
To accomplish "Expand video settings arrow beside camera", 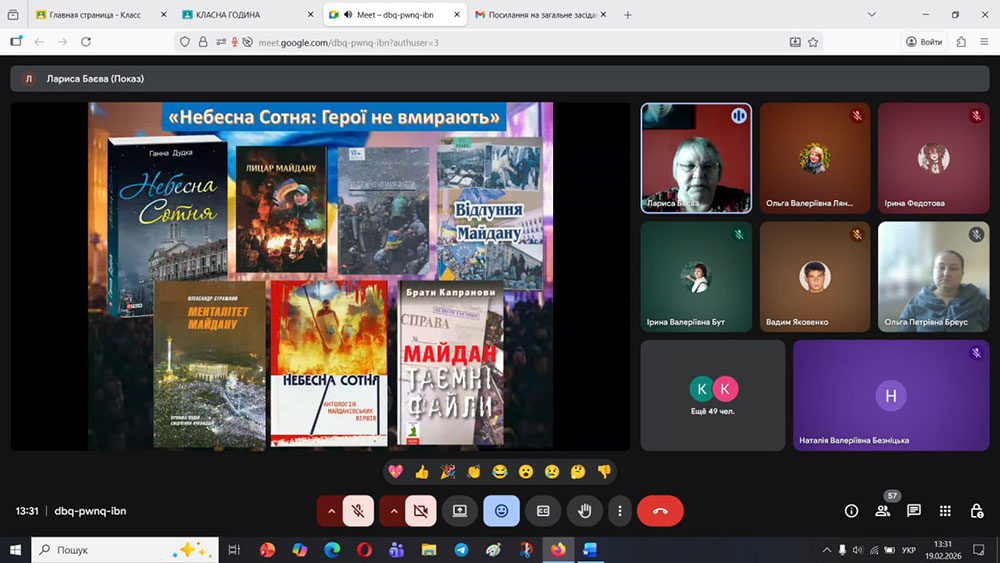I will coord(393,511).
